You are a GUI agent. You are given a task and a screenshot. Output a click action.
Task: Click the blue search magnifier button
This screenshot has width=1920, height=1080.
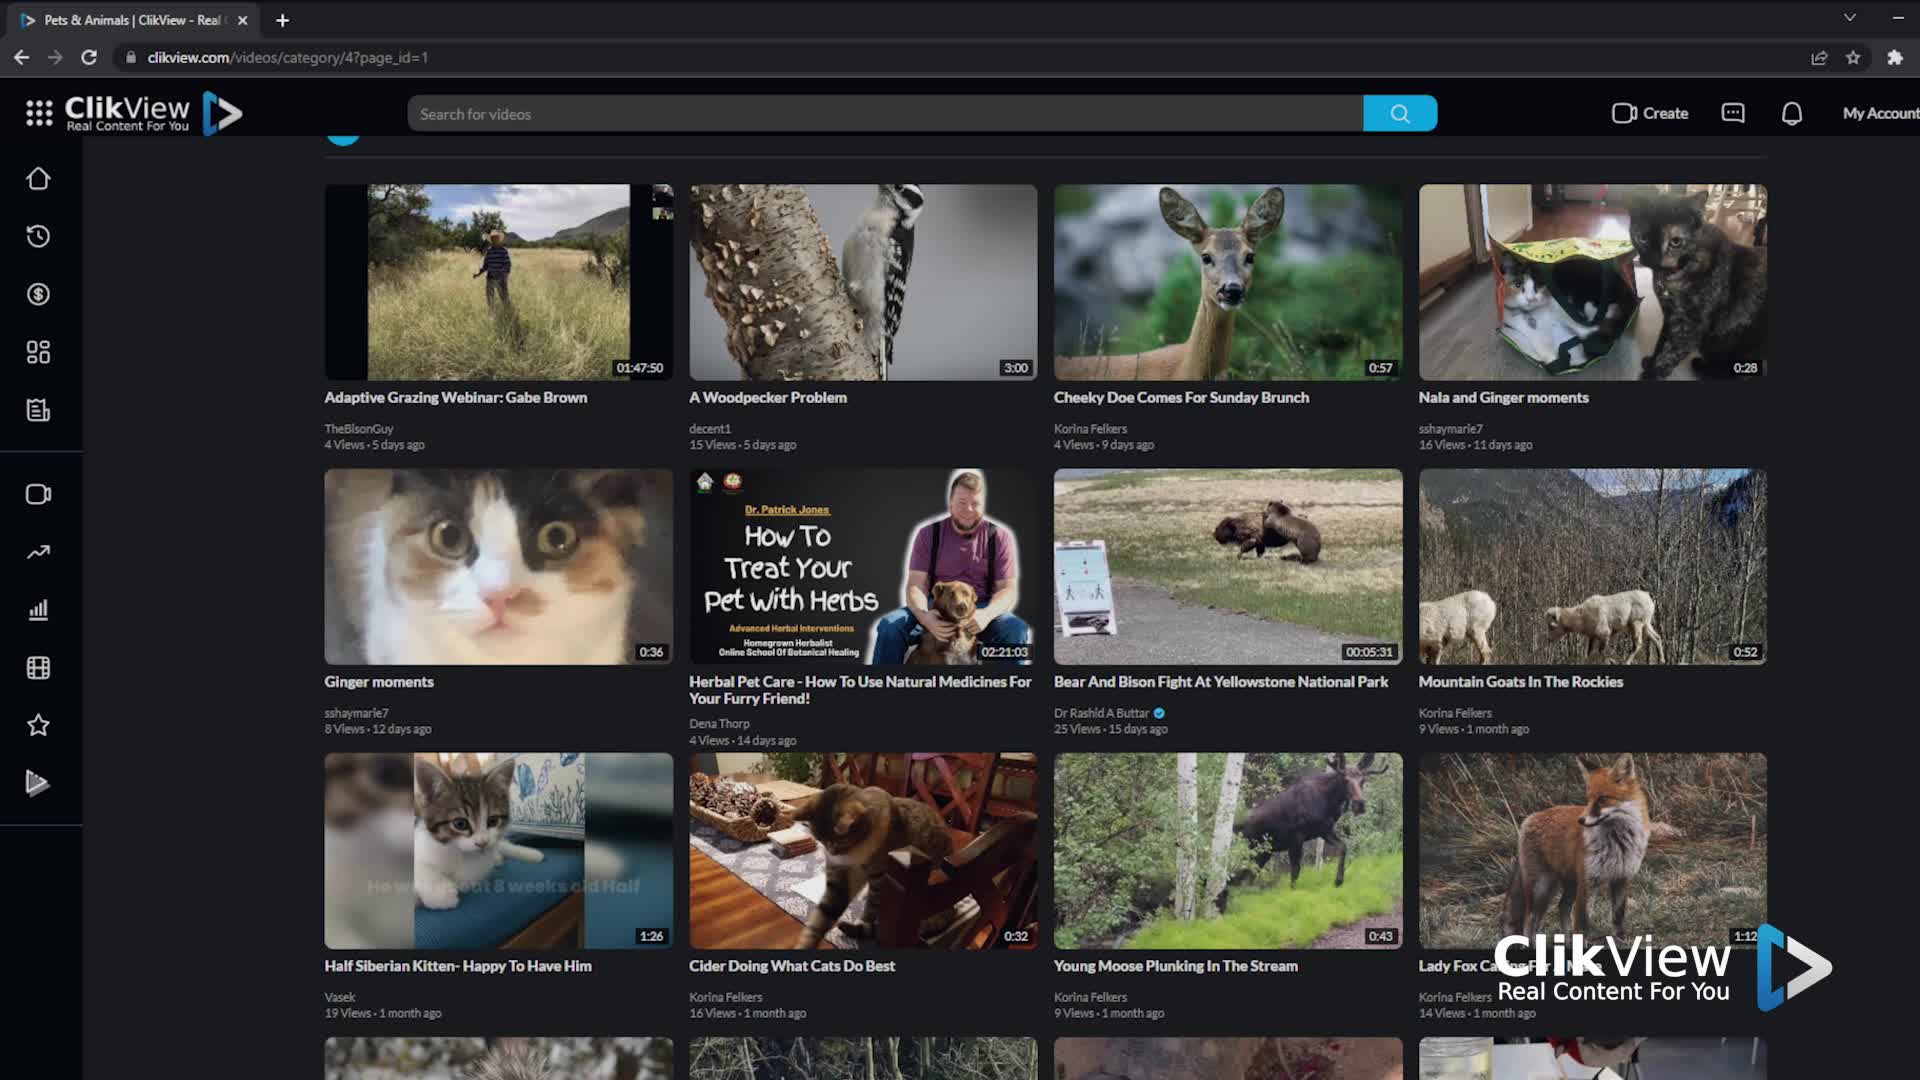click(1400, 114)
